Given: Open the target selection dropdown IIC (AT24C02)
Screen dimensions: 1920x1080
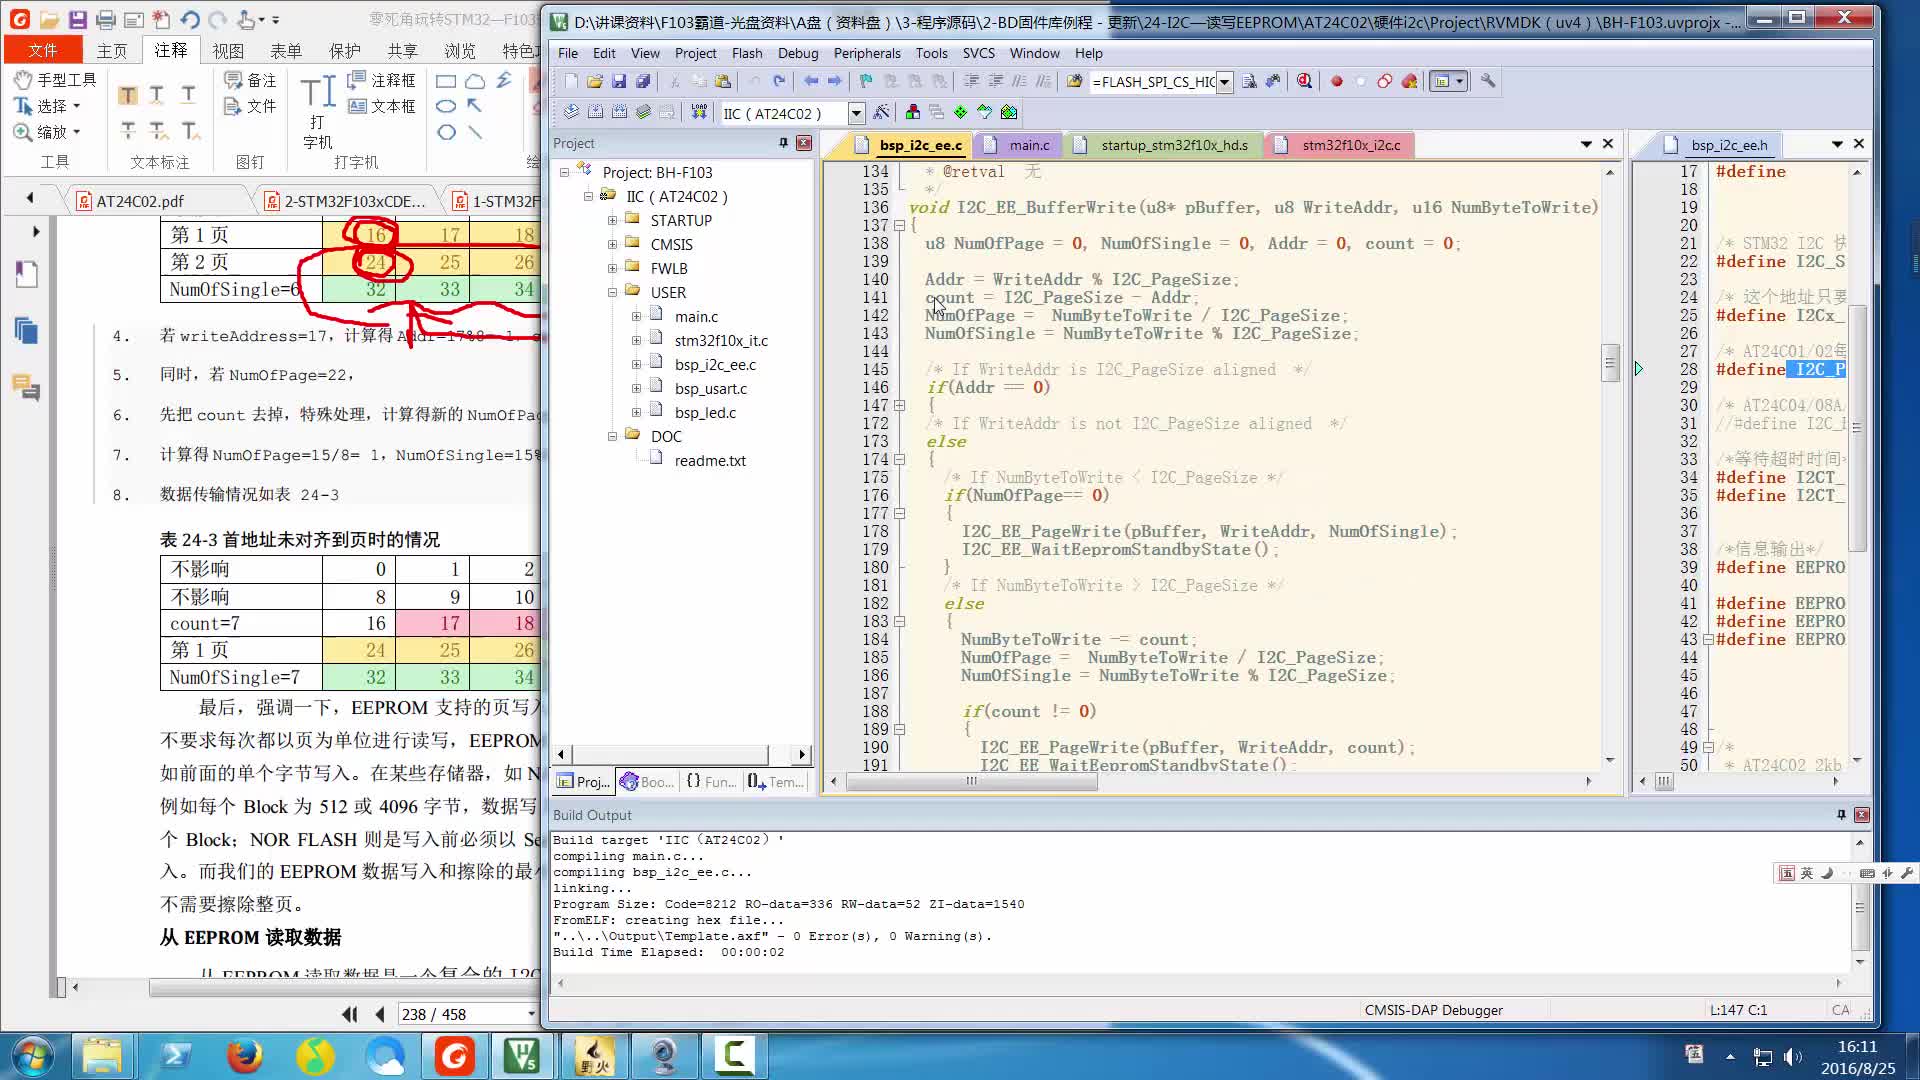Looking at the screenshot, I should pos(856,113).
